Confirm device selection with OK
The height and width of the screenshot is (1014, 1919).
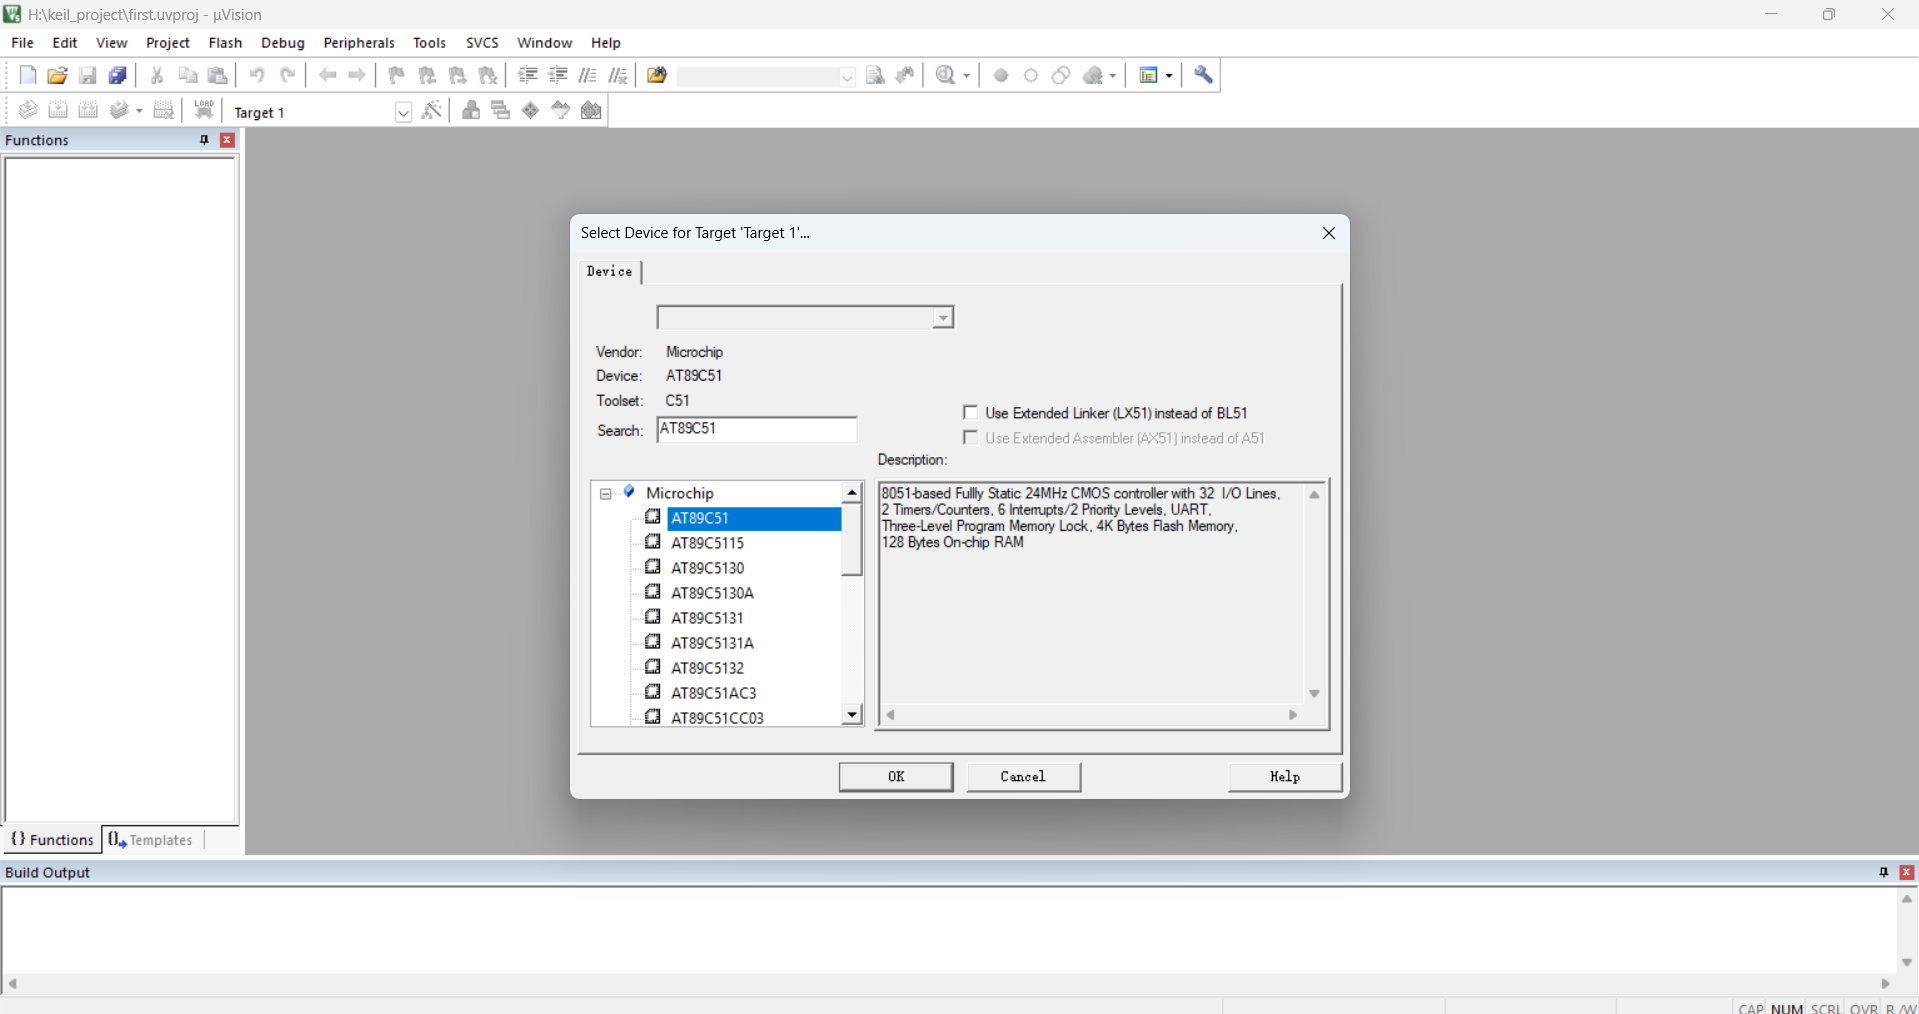[896, 777]
